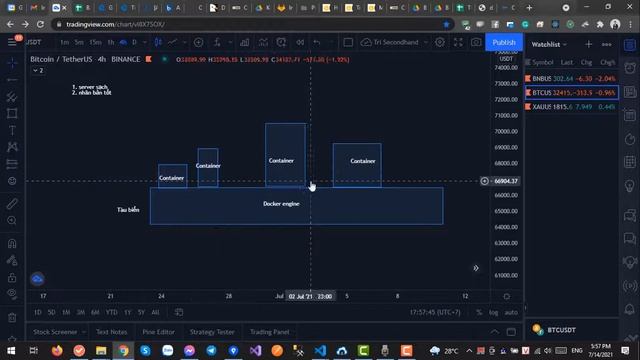Viewport: 640px width, 360px height.
Task: Select the zoom in tool
Action: [12, 220]
